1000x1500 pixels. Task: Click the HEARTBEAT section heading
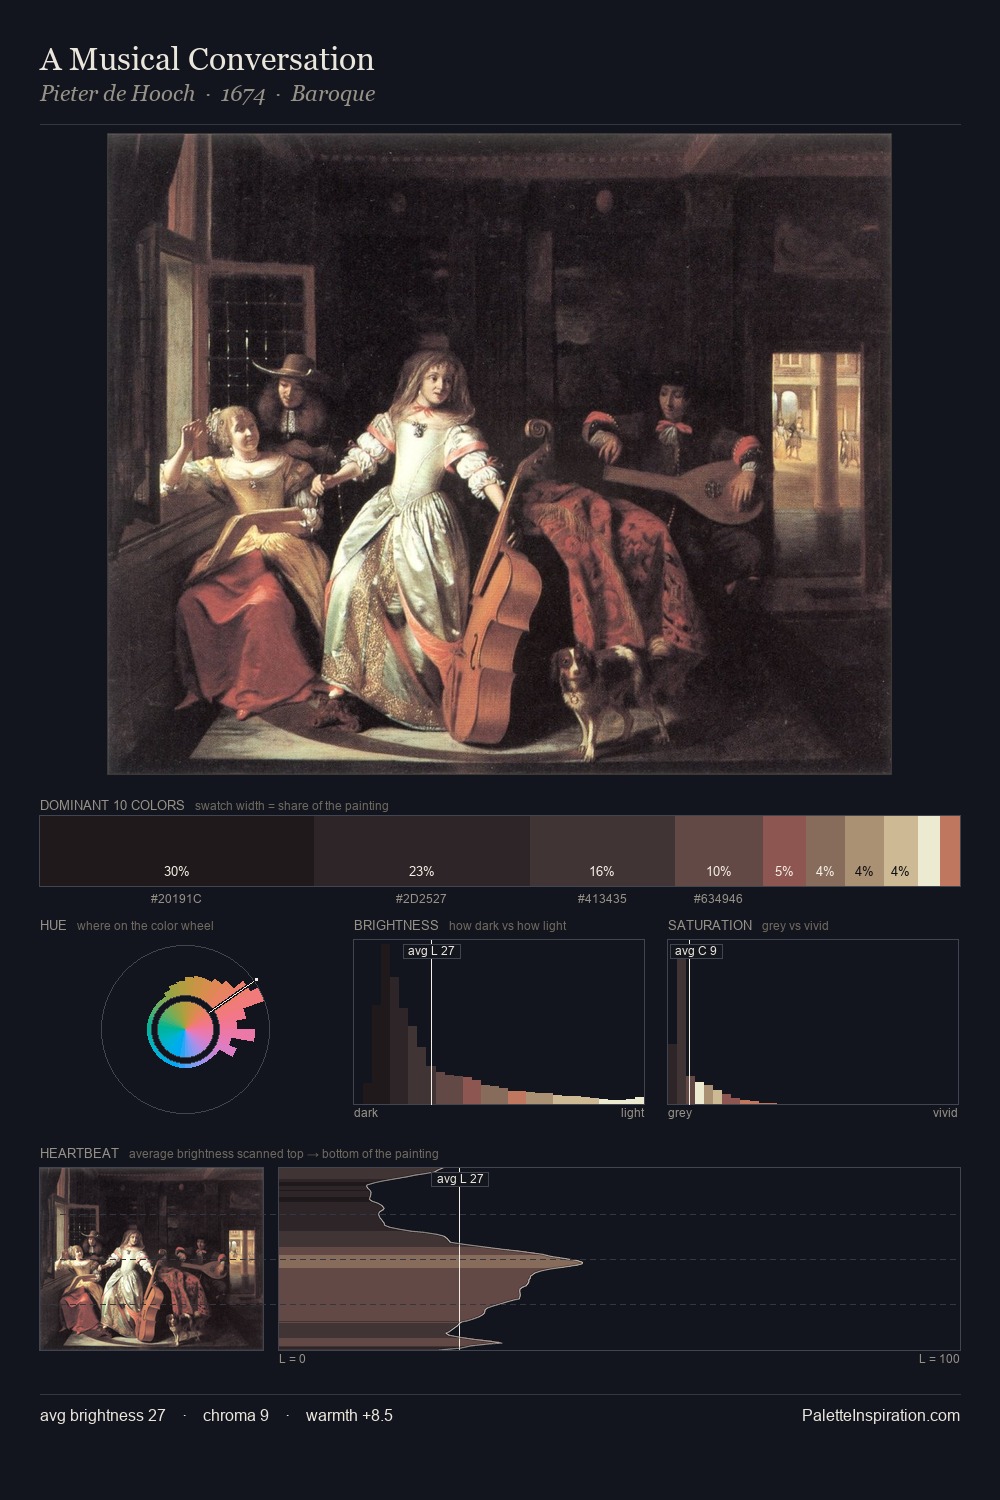point(79,1153)
